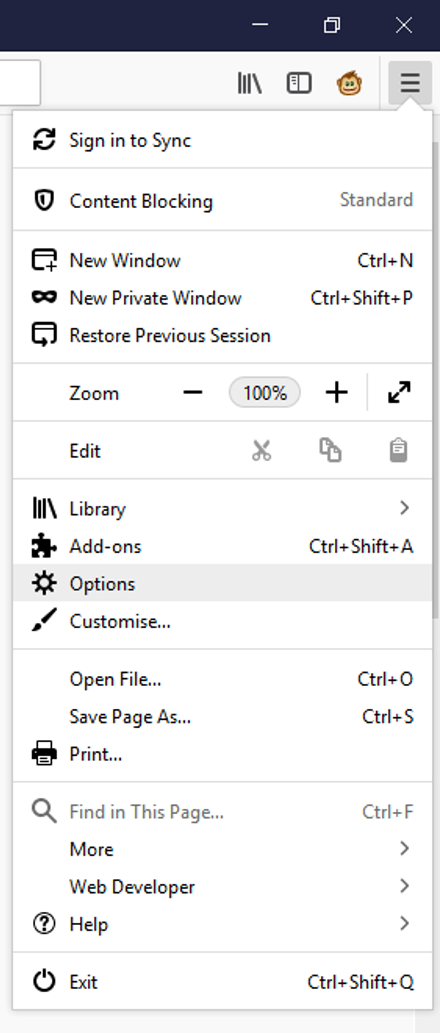
Task: Open Content Blocking Standard setting
Action: pos(223,200)
